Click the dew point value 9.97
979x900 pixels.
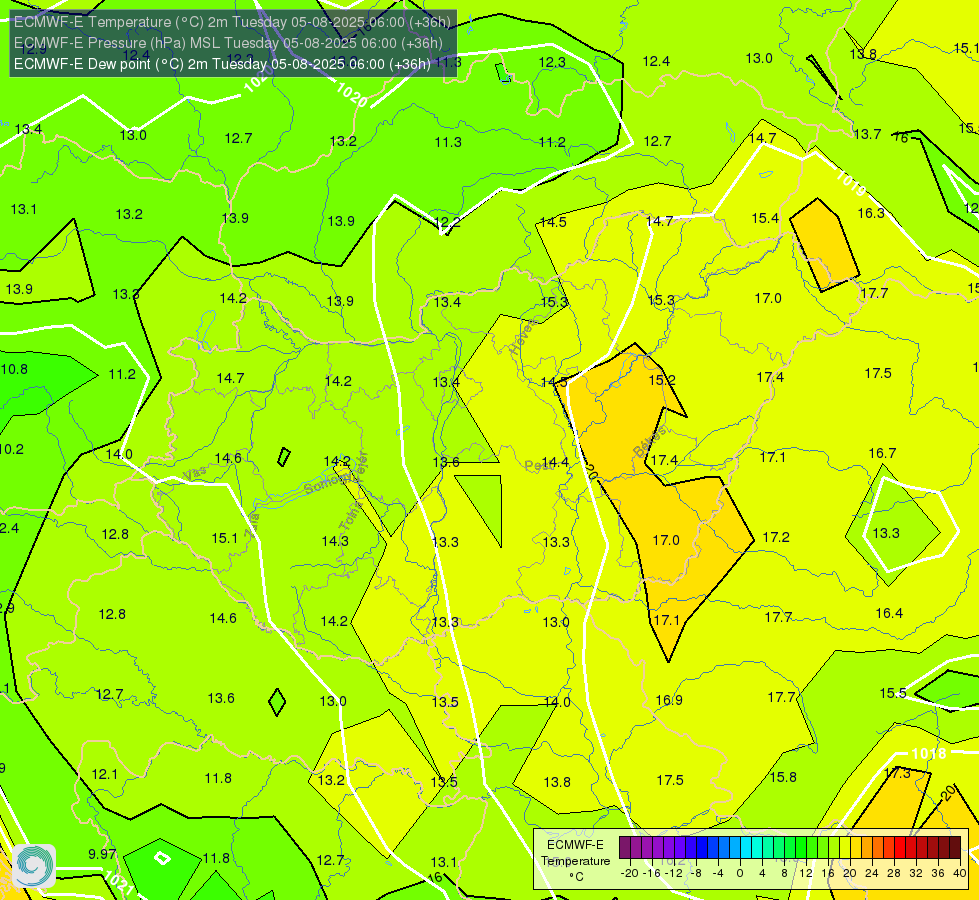click(x=102, y=854)
